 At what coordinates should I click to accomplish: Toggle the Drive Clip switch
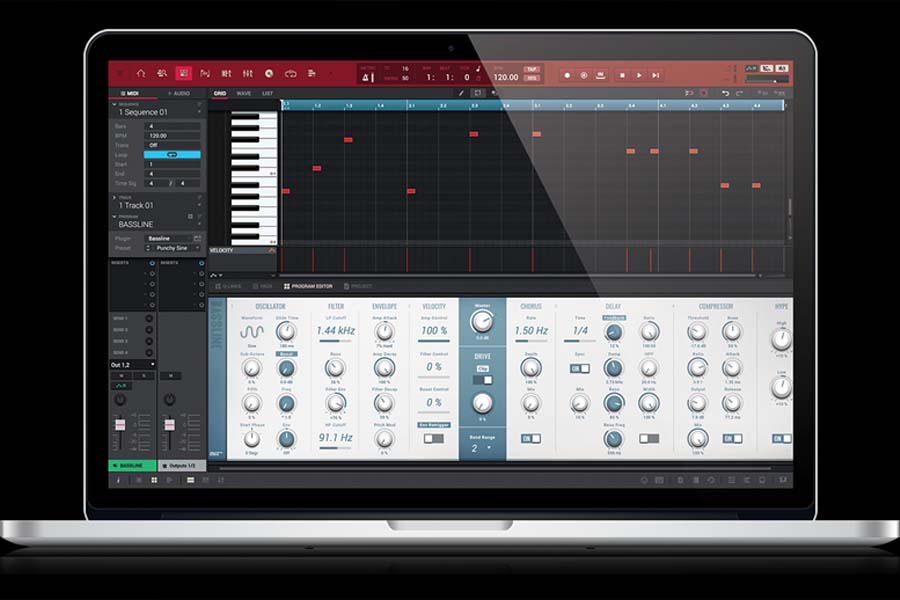click(x=482, y=379)
